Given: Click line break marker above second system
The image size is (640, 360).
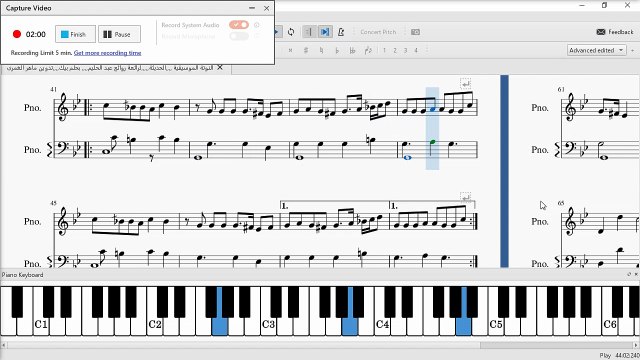Looking at the screenshot, I should pyautogui.click(x=465, y=198).
